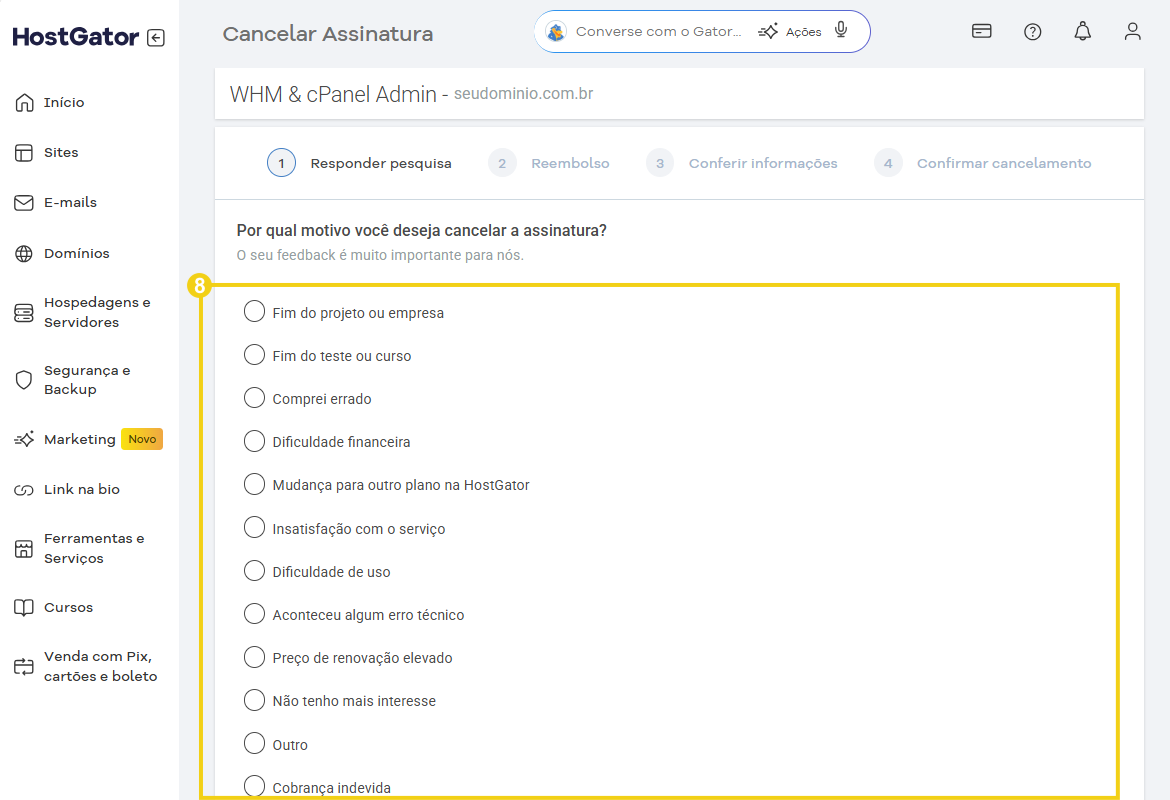Click the microphone icon in Gator chat
Viewport: 1170px width, 800px height.
coord(841,31)
